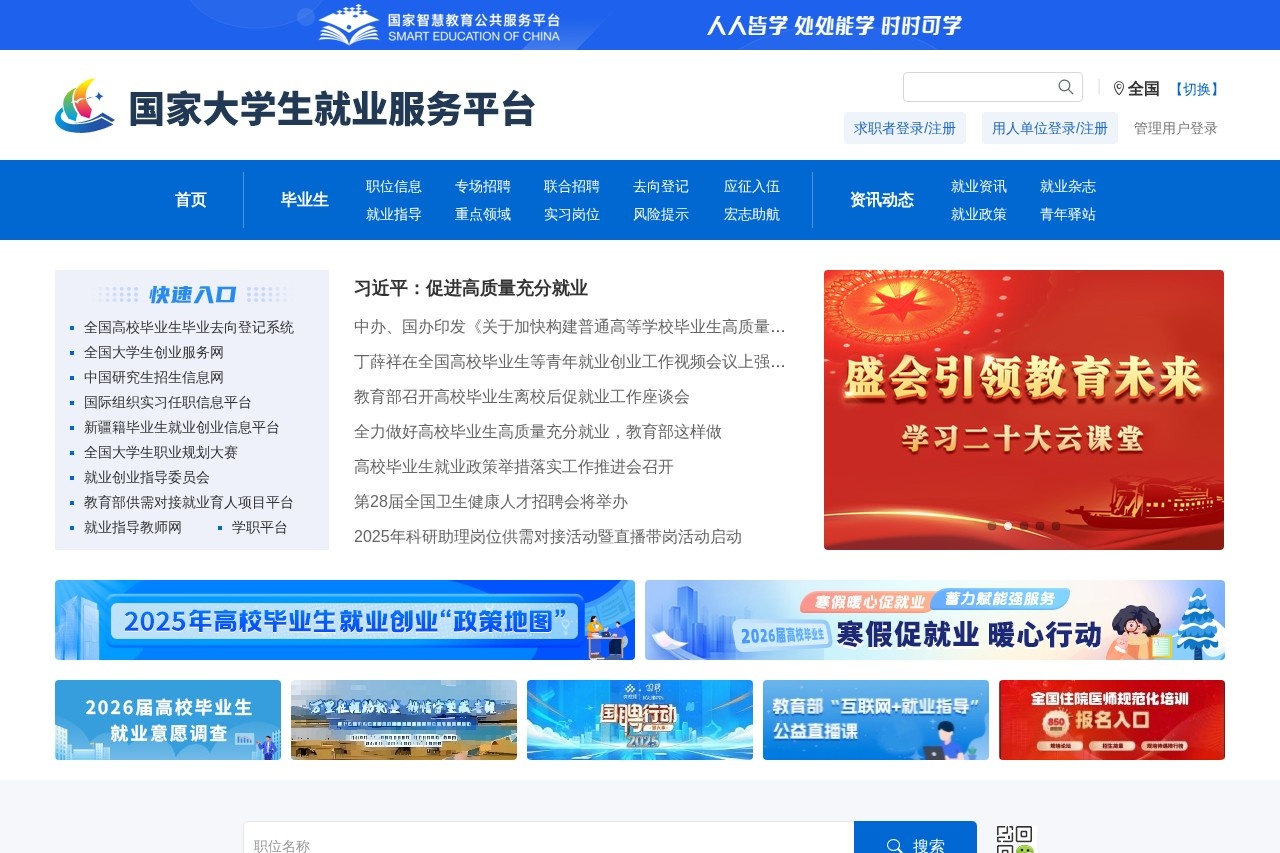Image resolution: width=1280 pixels, height=853 pixels.
Task: Open headline 习近平：促进高质量充分就业
Action: [x=471, y=288]
